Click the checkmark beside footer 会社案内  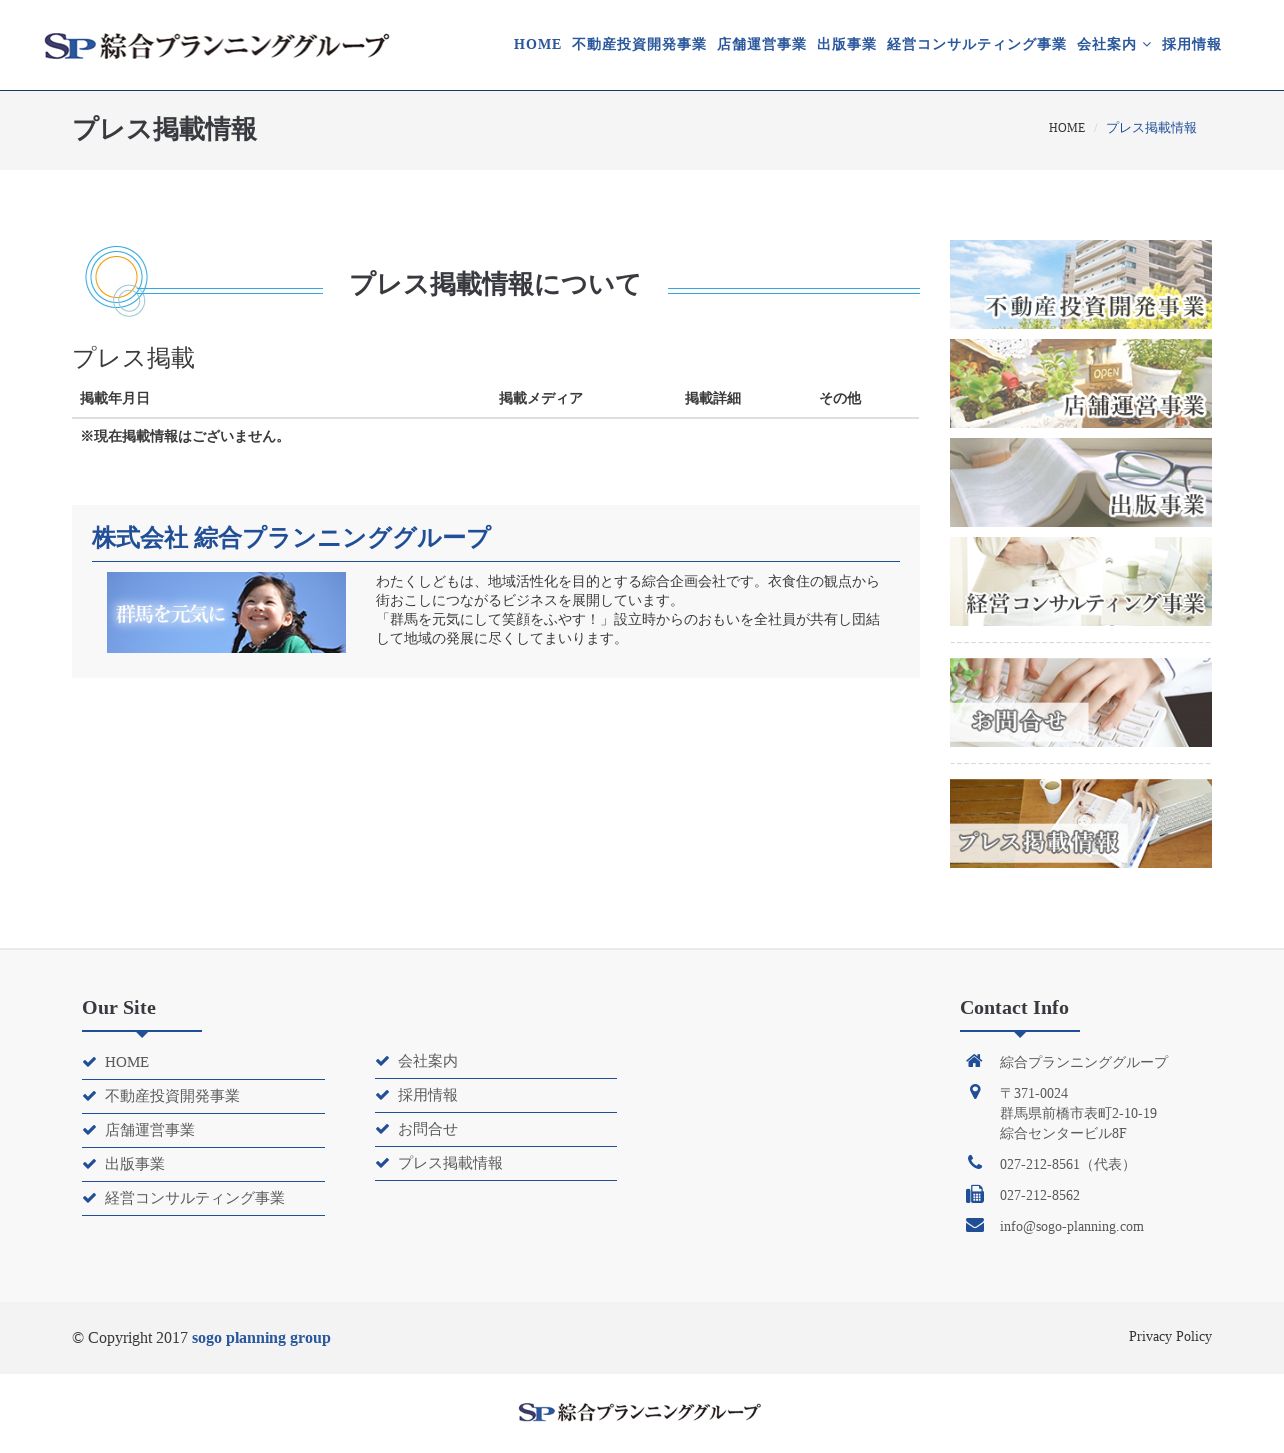point(382,1061)
